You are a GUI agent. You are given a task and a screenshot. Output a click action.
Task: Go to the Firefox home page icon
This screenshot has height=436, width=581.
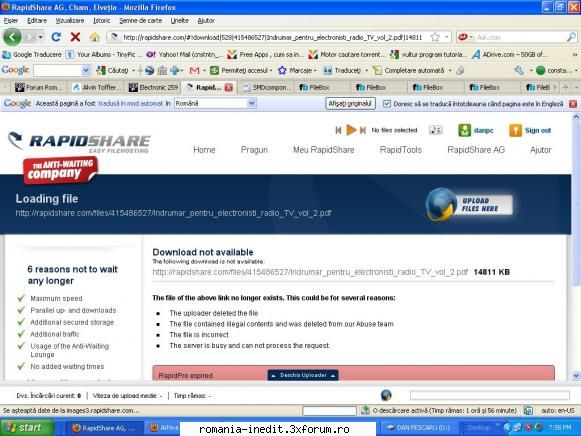click(x=94, y=37)
